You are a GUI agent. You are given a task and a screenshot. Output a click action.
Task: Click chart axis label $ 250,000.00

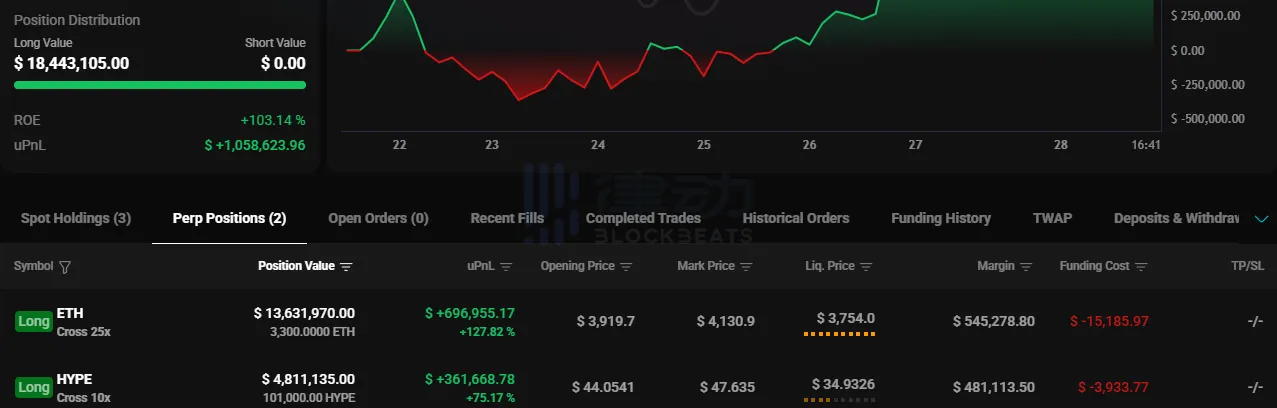pos(1205,16)
